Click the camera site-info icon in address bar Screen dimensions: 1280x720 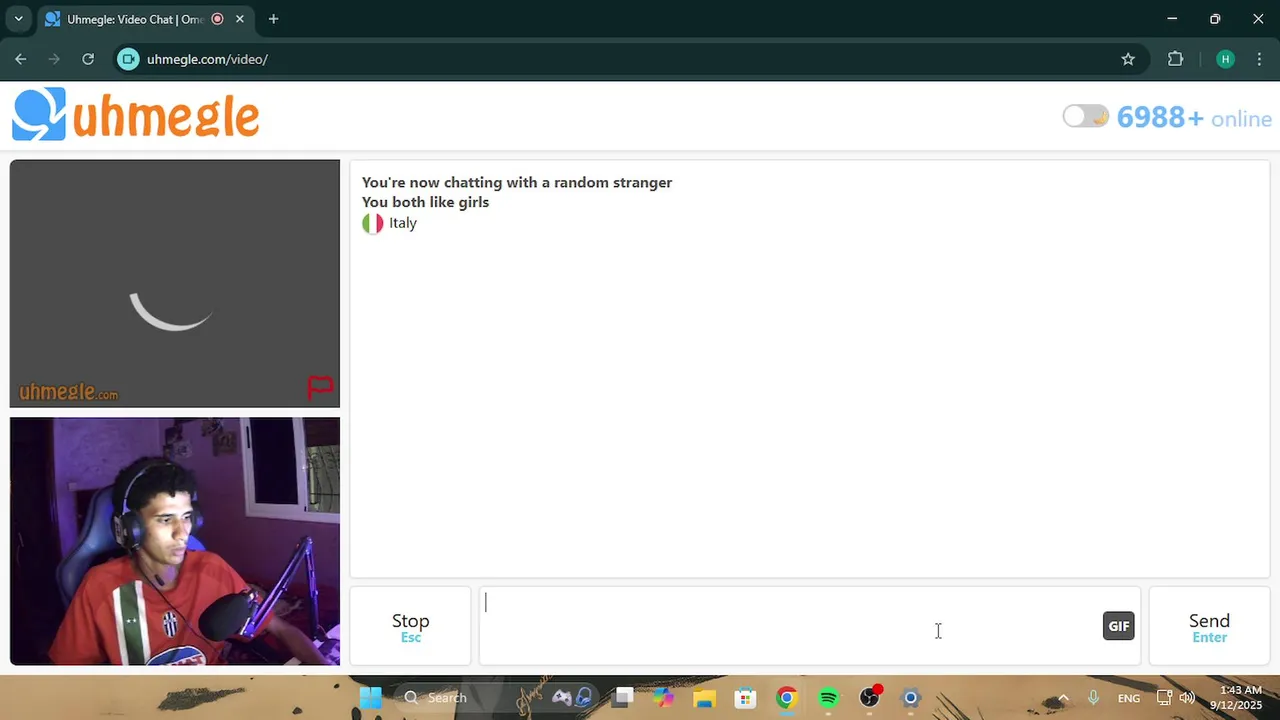[x=128, y=59]
